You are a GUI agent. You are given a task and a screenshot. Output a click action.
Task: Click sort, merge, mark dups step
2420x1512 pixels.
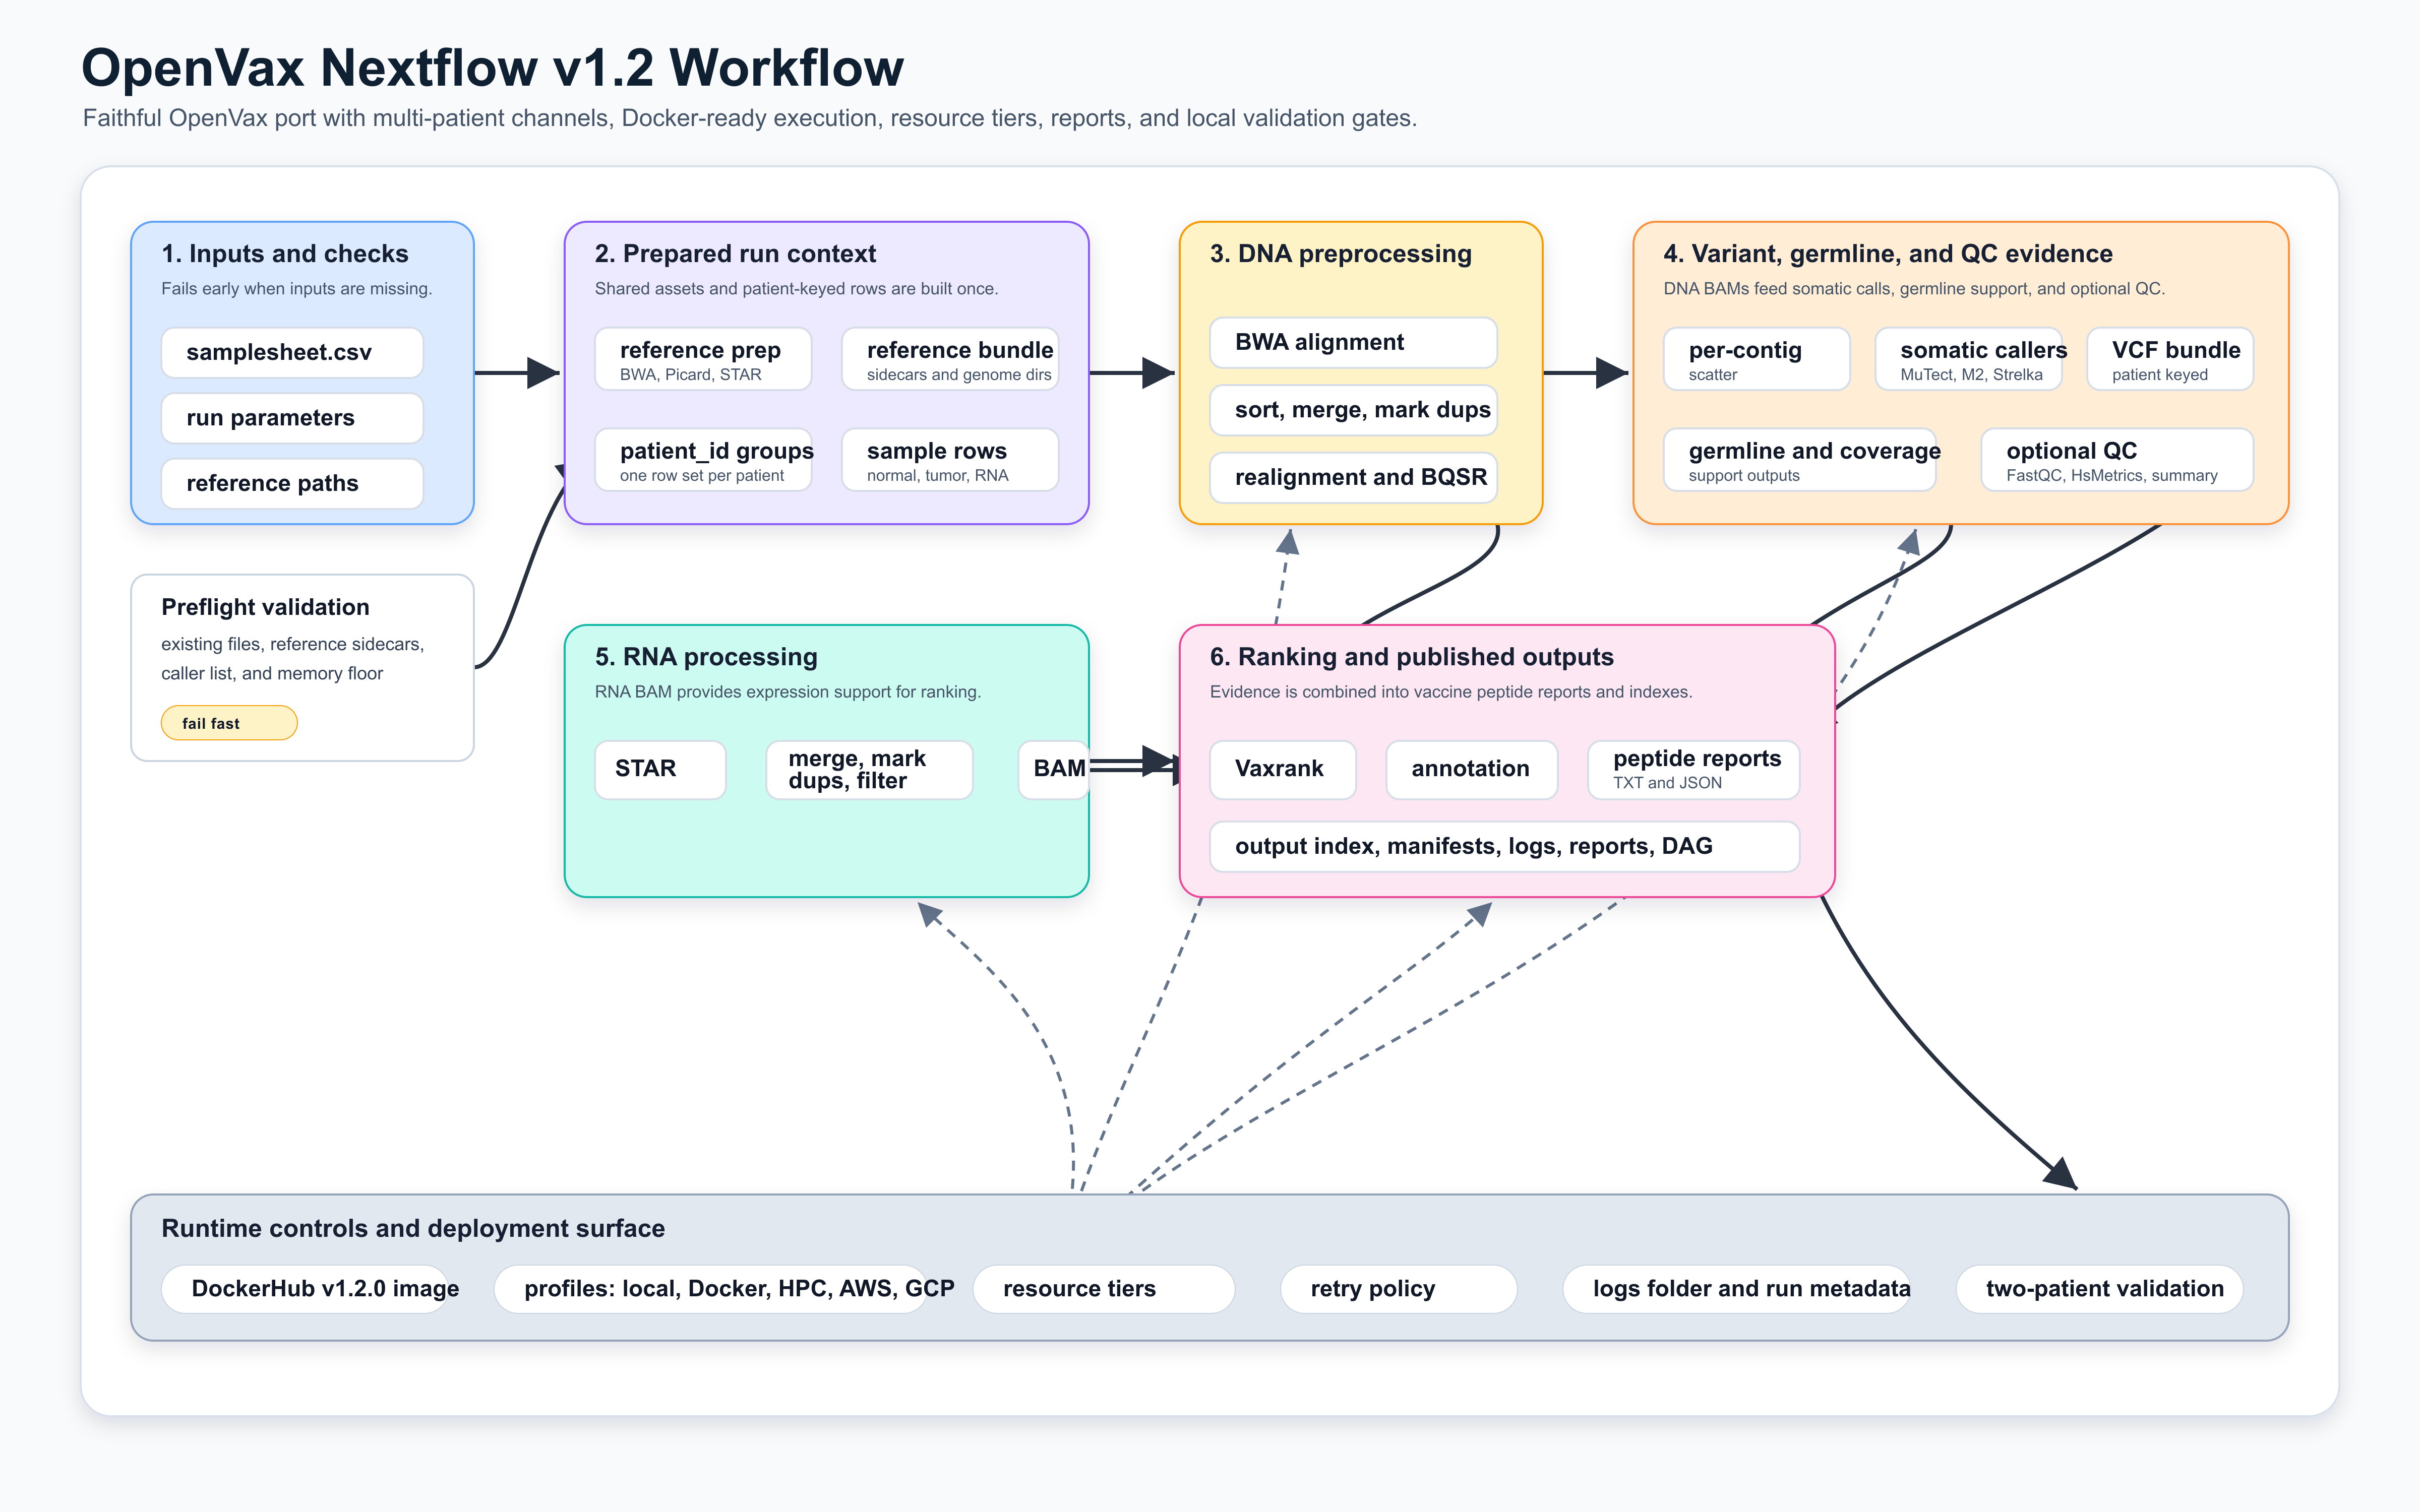click(1353, 410)
